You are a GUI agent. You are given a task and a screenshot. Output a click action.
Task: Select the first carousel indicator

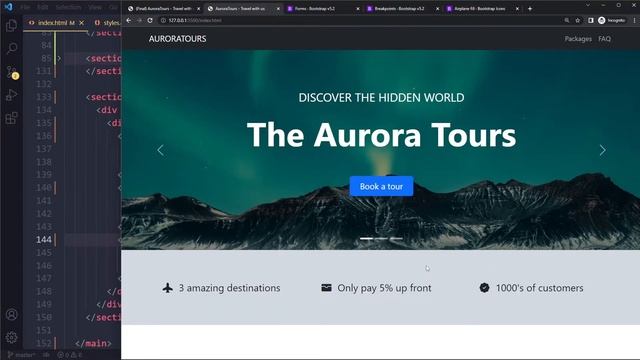pos(366,238)
